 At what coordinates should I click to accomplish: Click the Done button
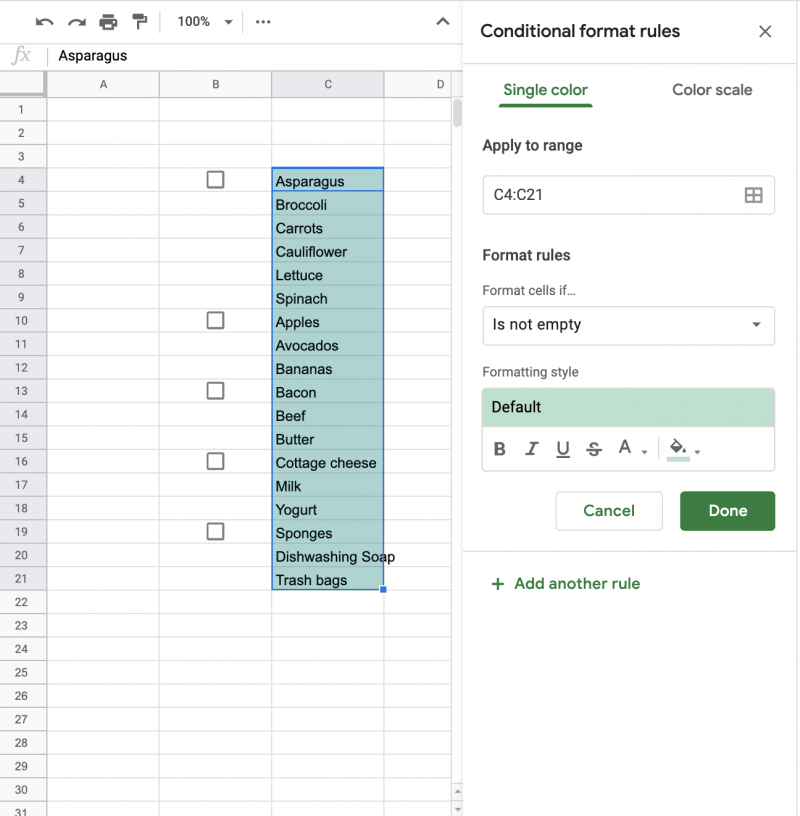click(727, 510)
